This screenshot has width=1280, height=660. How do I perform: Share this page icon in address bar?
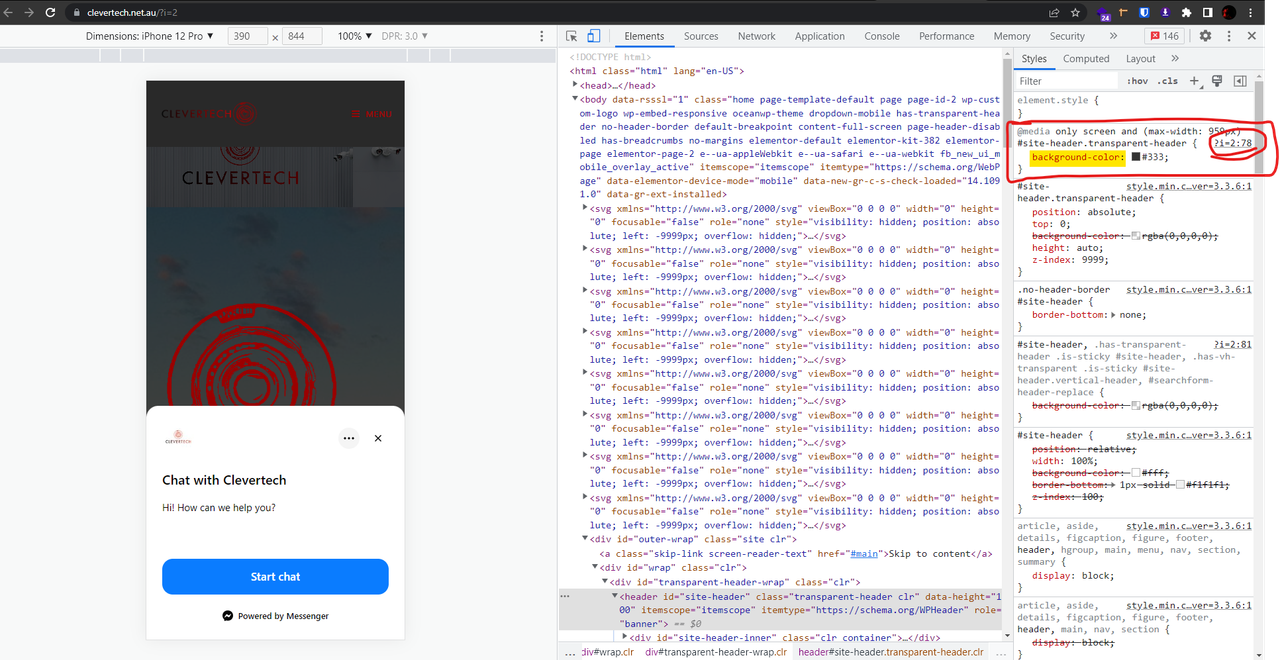1054,12
